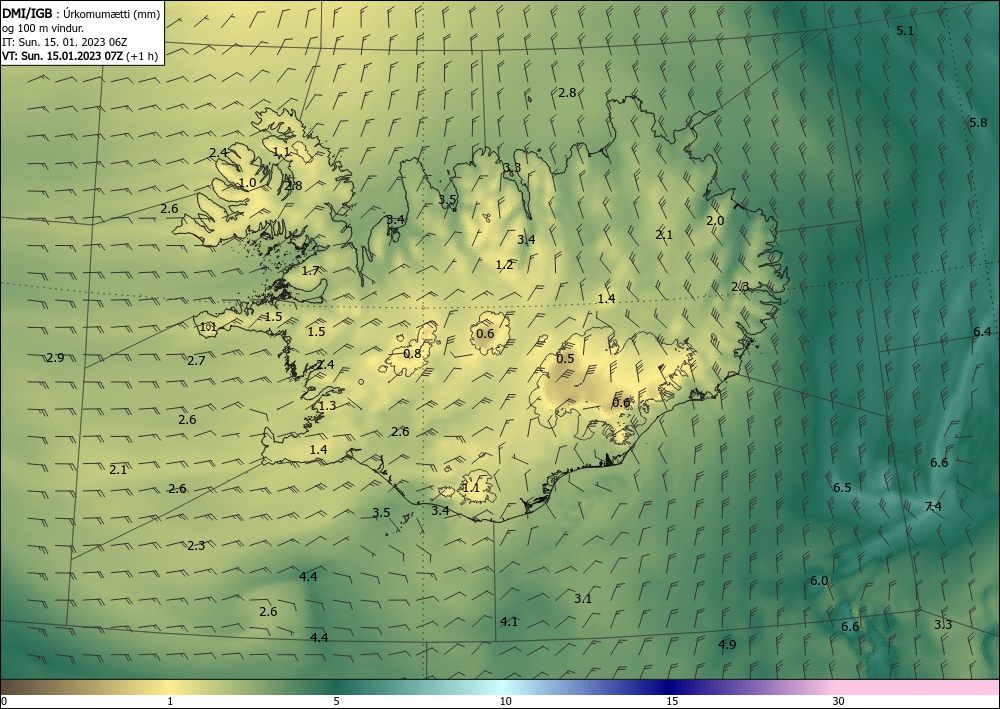Select the legend line "og 100 m vindur."
Image resolution: width=1000 pixels, height=709 pixels.
coord(43,28)
